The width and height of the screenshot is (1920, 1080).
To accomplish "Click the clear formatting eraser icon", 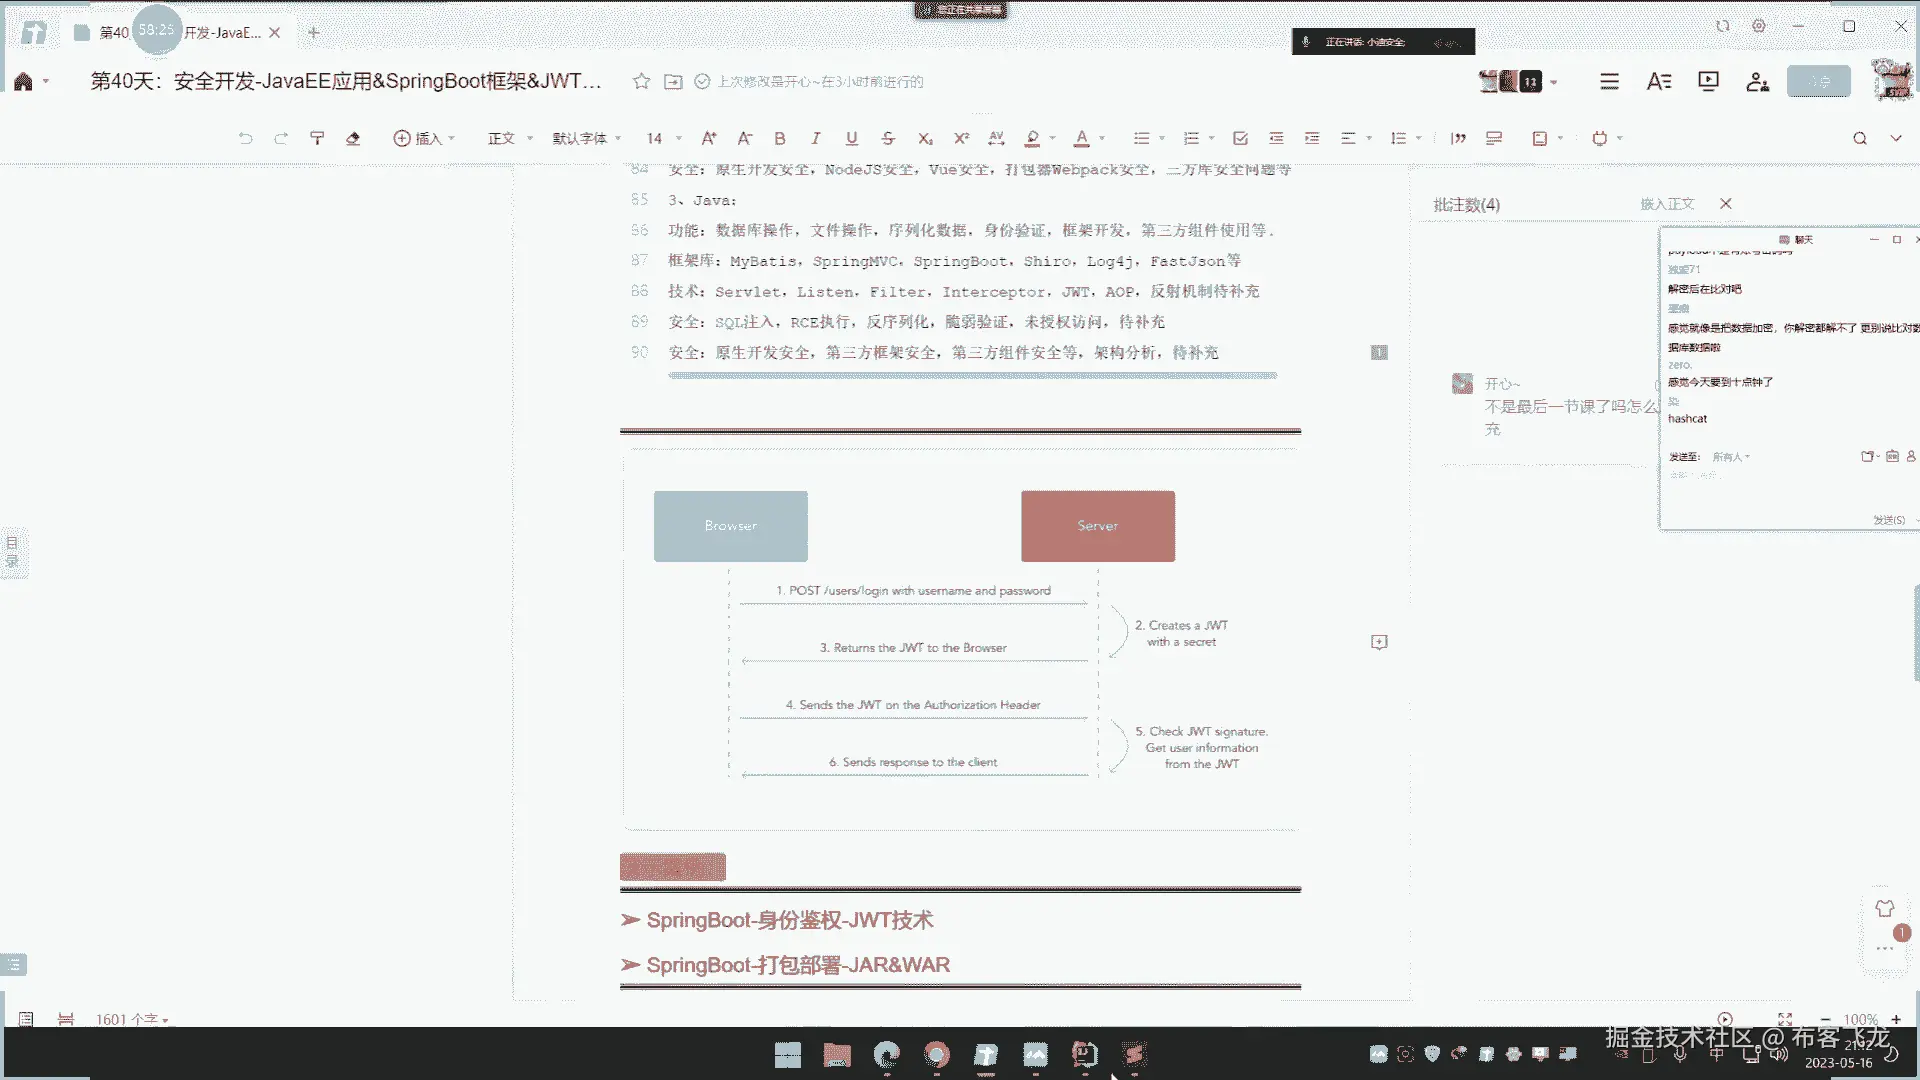I will coord(353,138).
